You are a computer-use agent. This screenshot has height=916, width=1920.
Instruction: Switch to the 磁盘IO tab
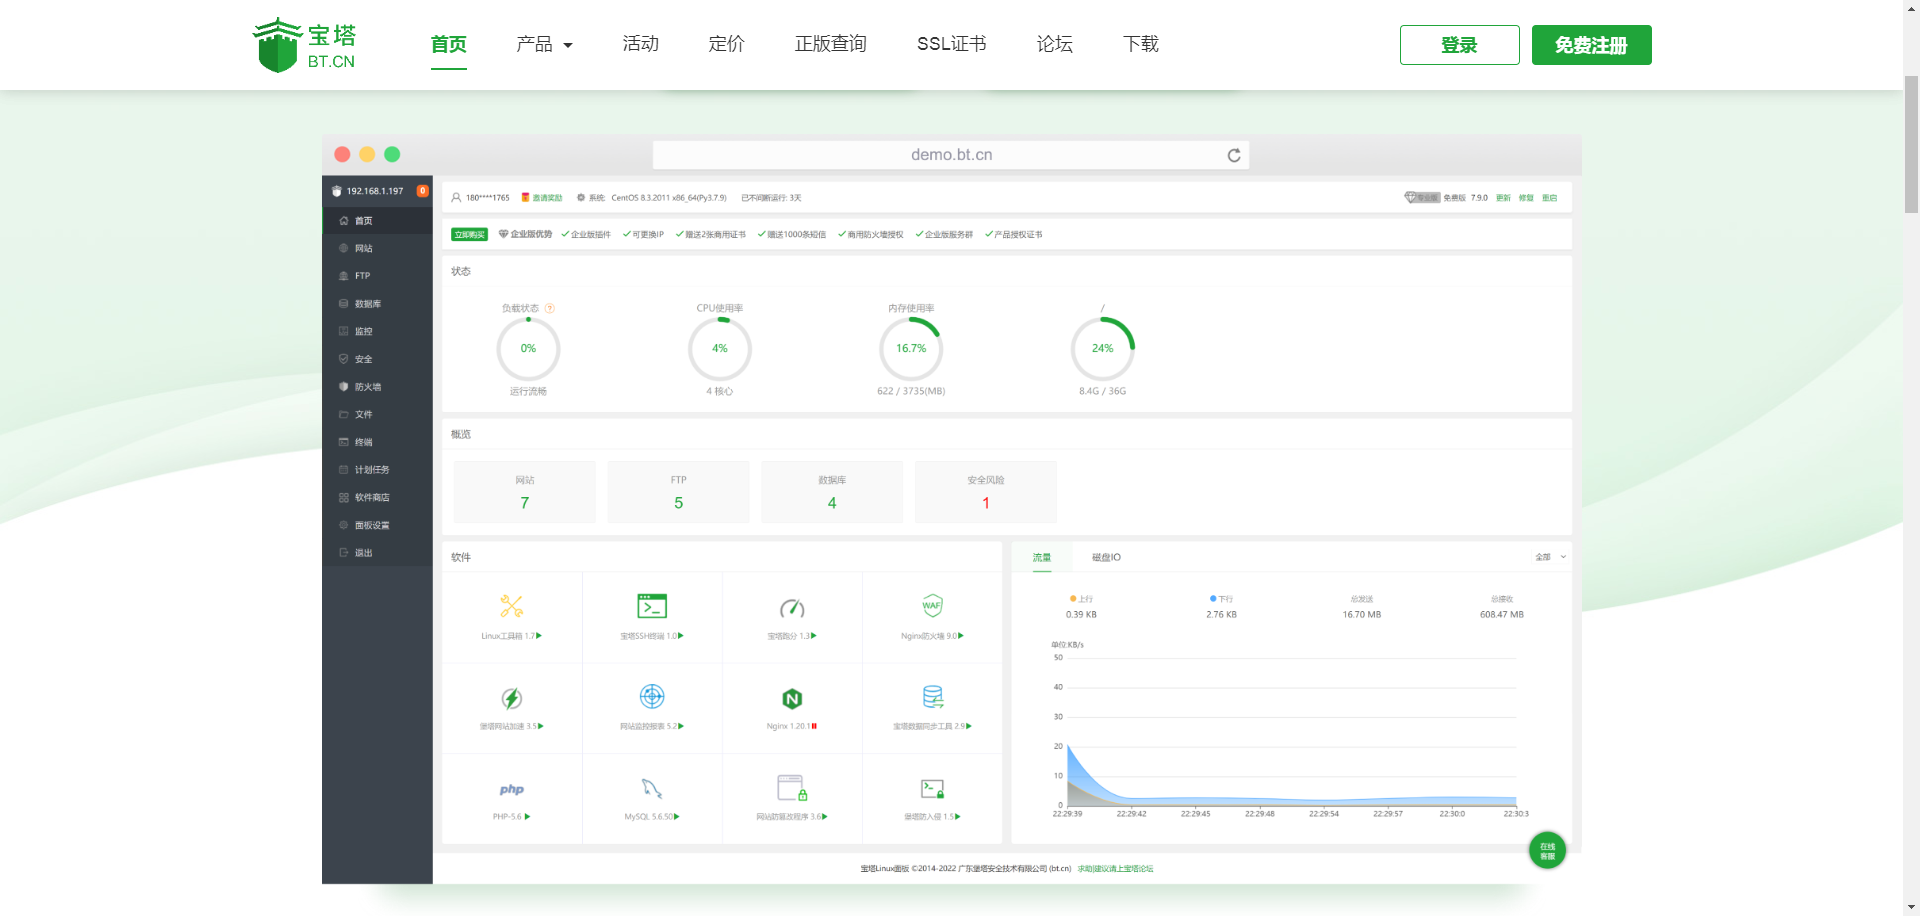(1106, 557)
